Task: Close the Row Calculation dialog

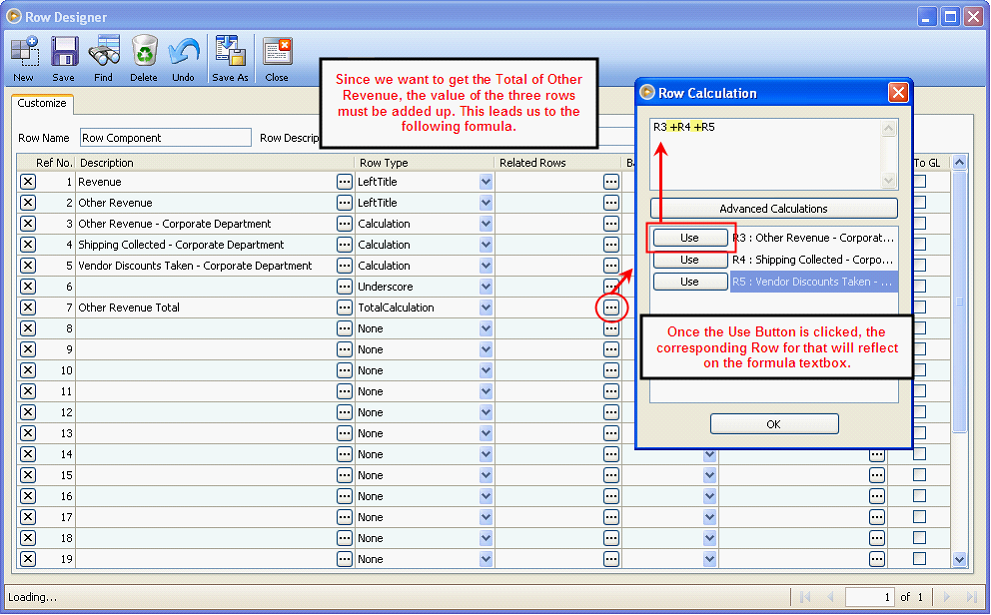Action: [x=898, y=93]
